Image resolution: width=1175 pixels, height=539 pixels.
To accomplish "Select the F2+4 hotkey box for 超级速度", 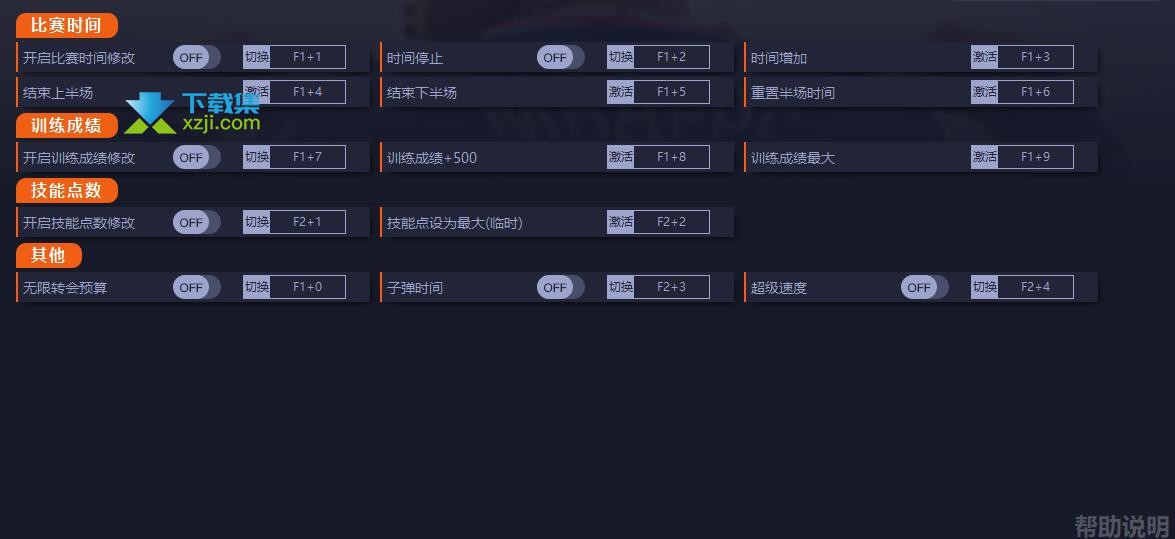I will 1036,287.
